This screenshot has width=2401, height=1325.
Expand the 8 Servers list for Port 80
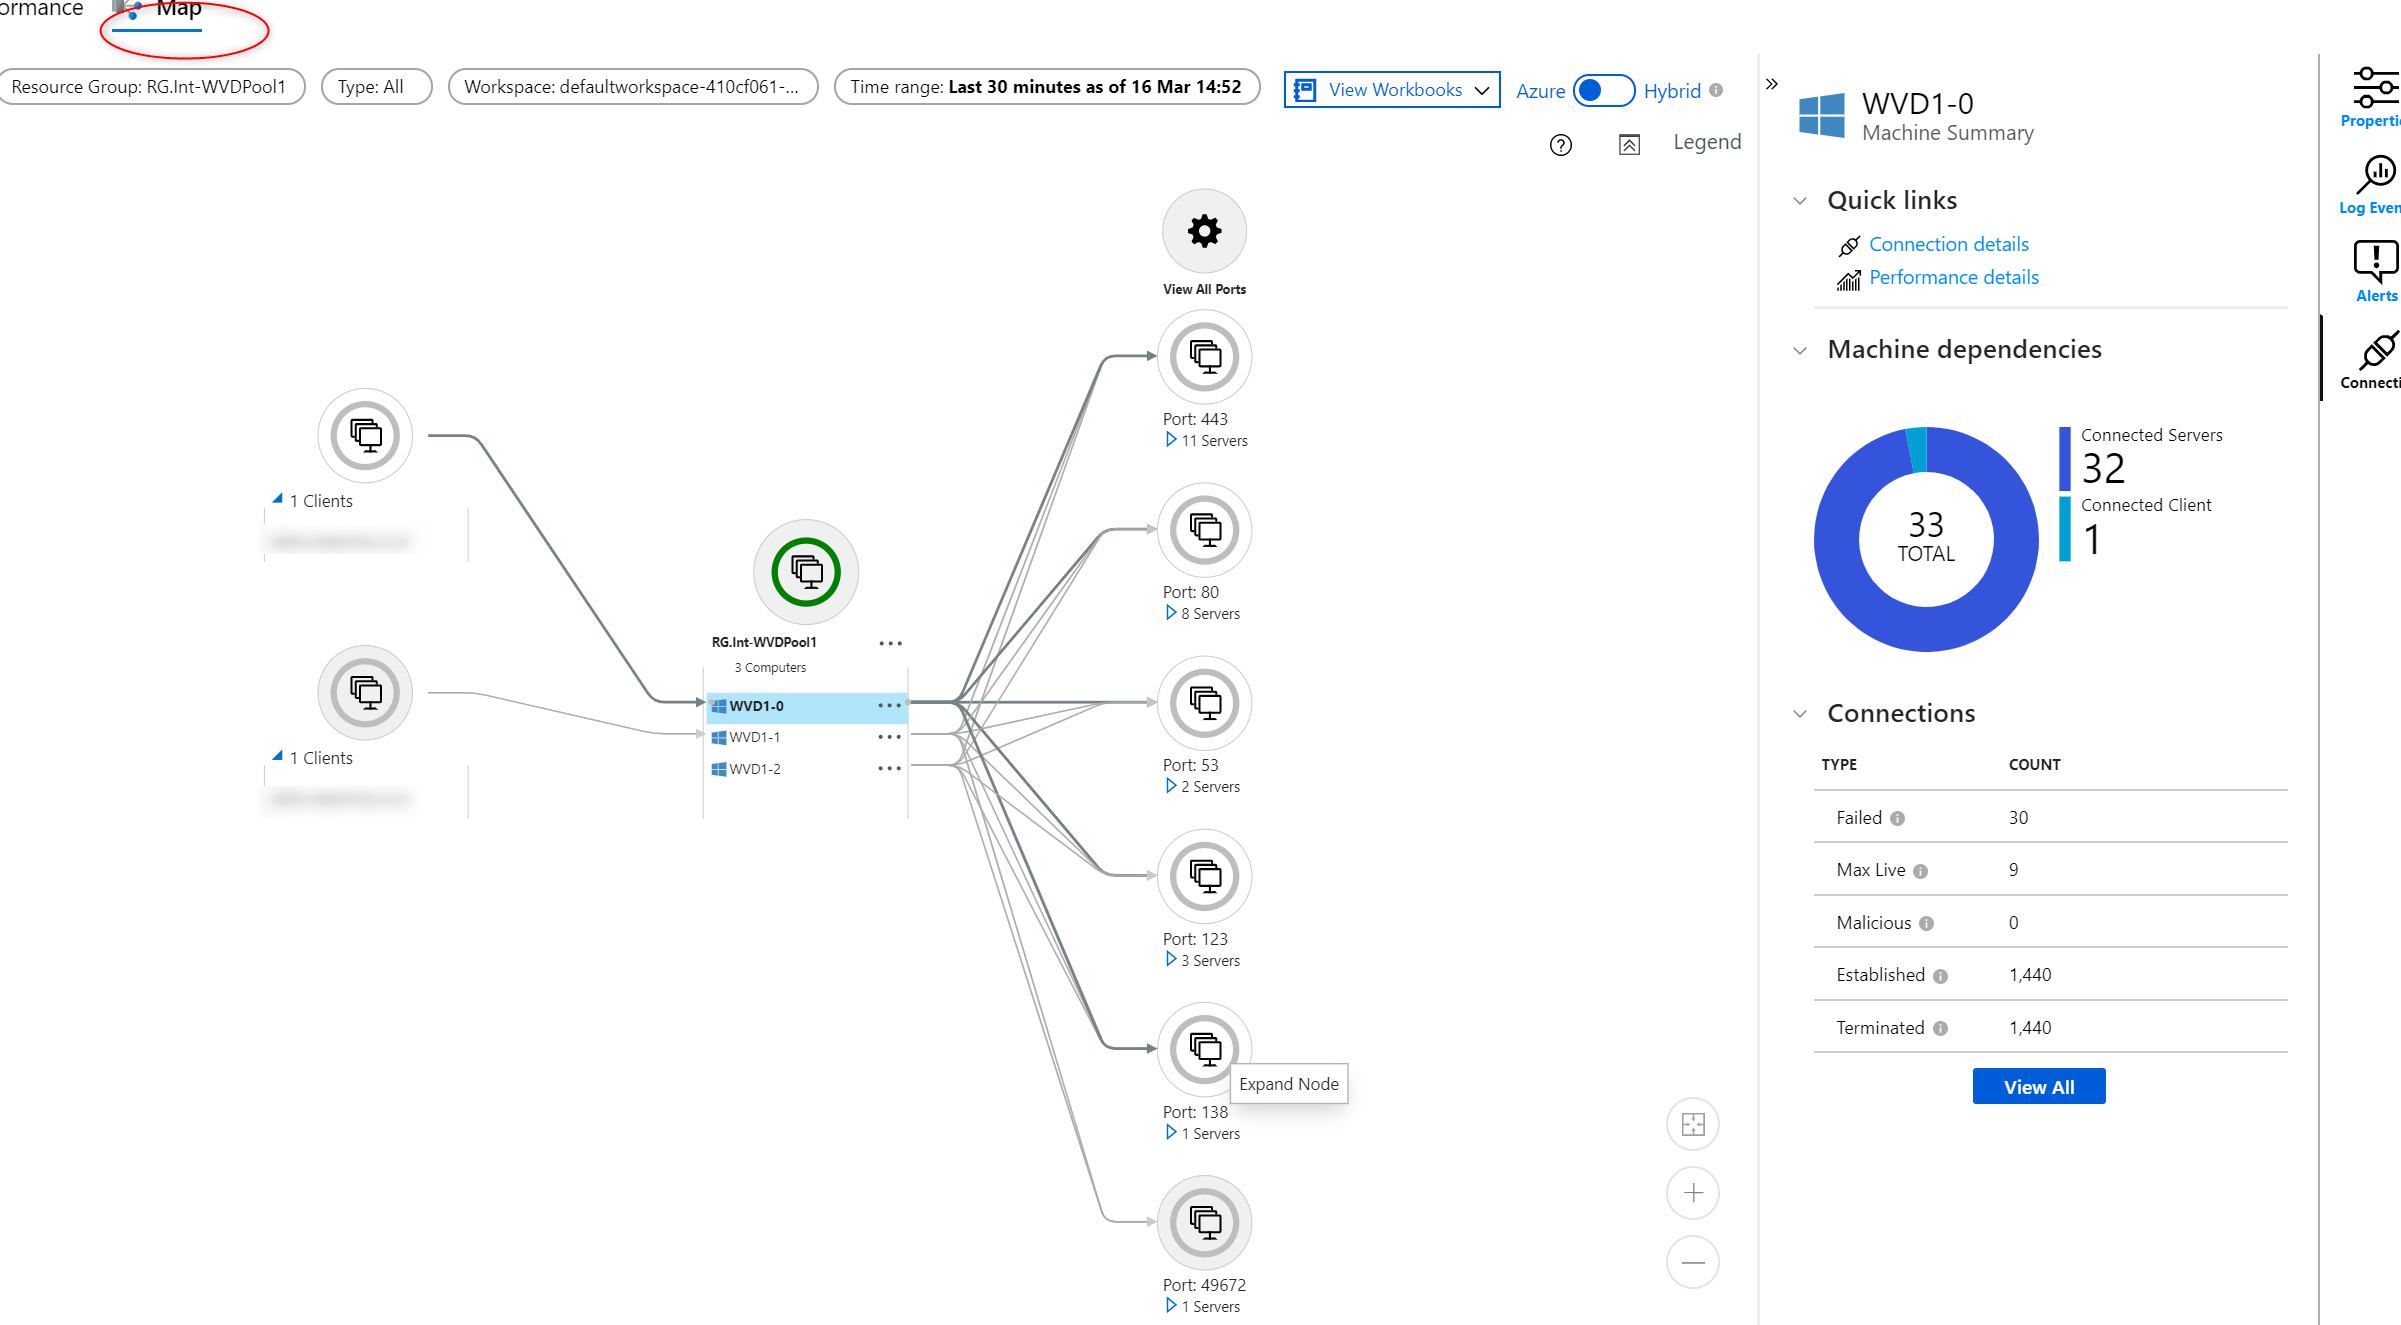pyautogui.click(x=1171, y=613)
